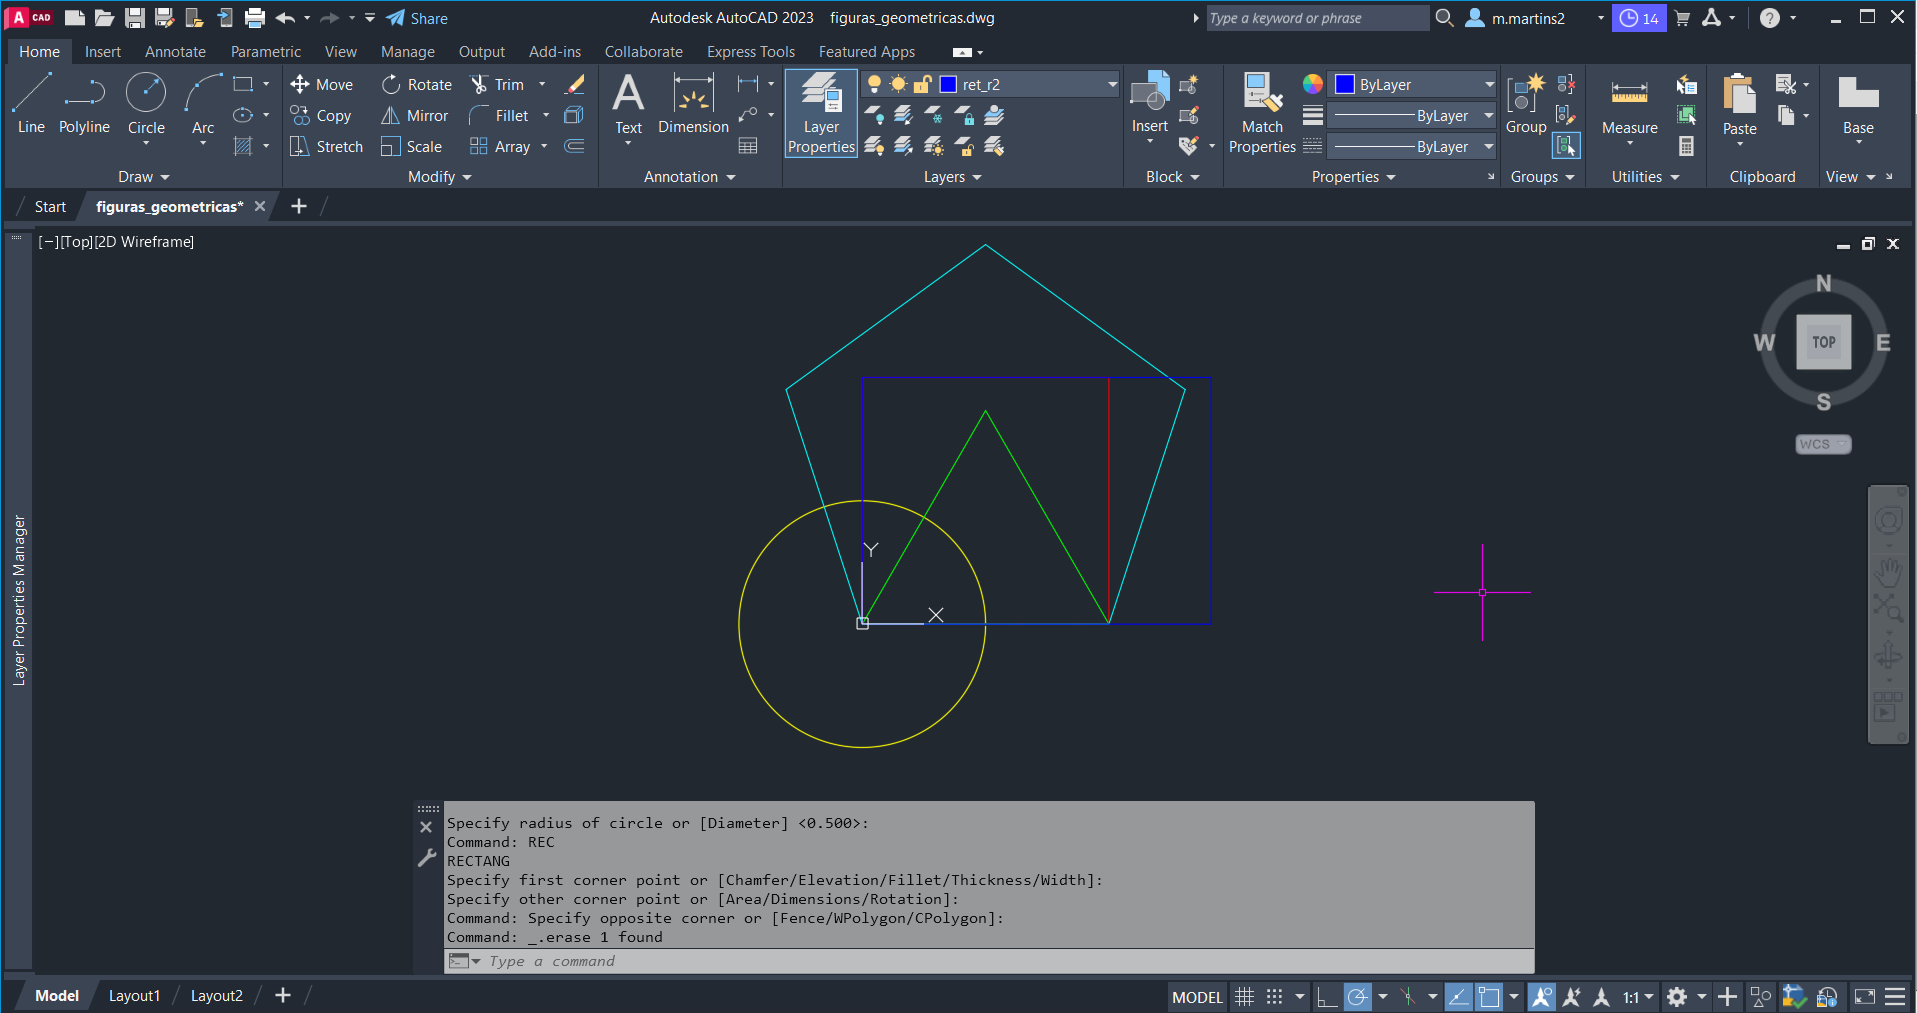The height and width of the screenshot is (1013, 1917).
Task: Switch to the Annotate ribbon tab
Action: 175,52
